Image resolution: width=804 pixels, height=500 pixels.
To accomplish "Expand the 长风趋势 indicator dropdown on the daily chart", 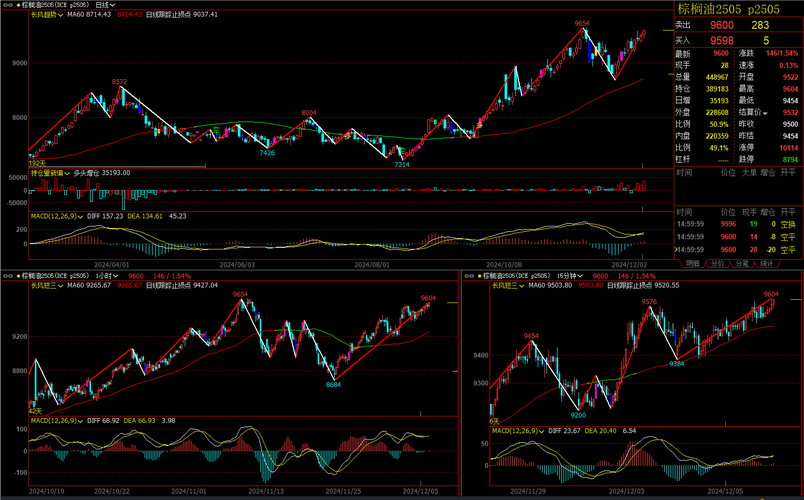I will [x=47, y=16].
